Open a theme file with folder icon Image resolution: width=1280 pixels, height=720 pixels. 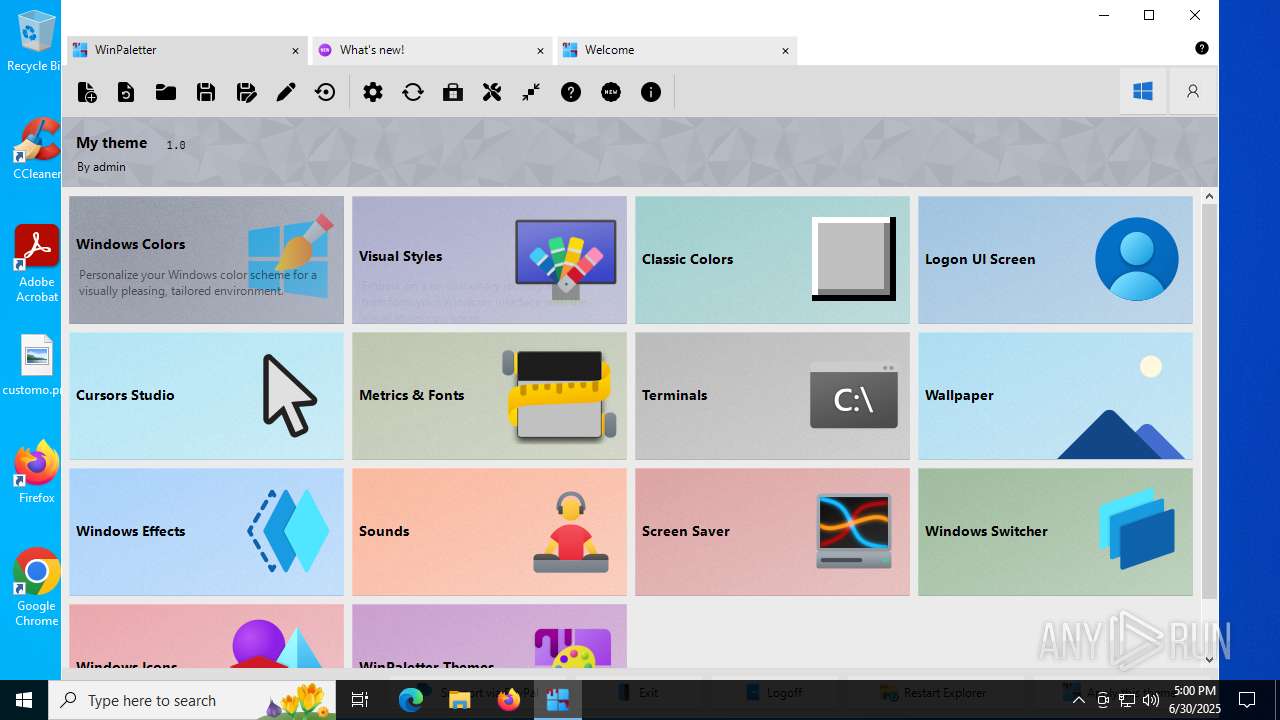click(x=166, y=92)
